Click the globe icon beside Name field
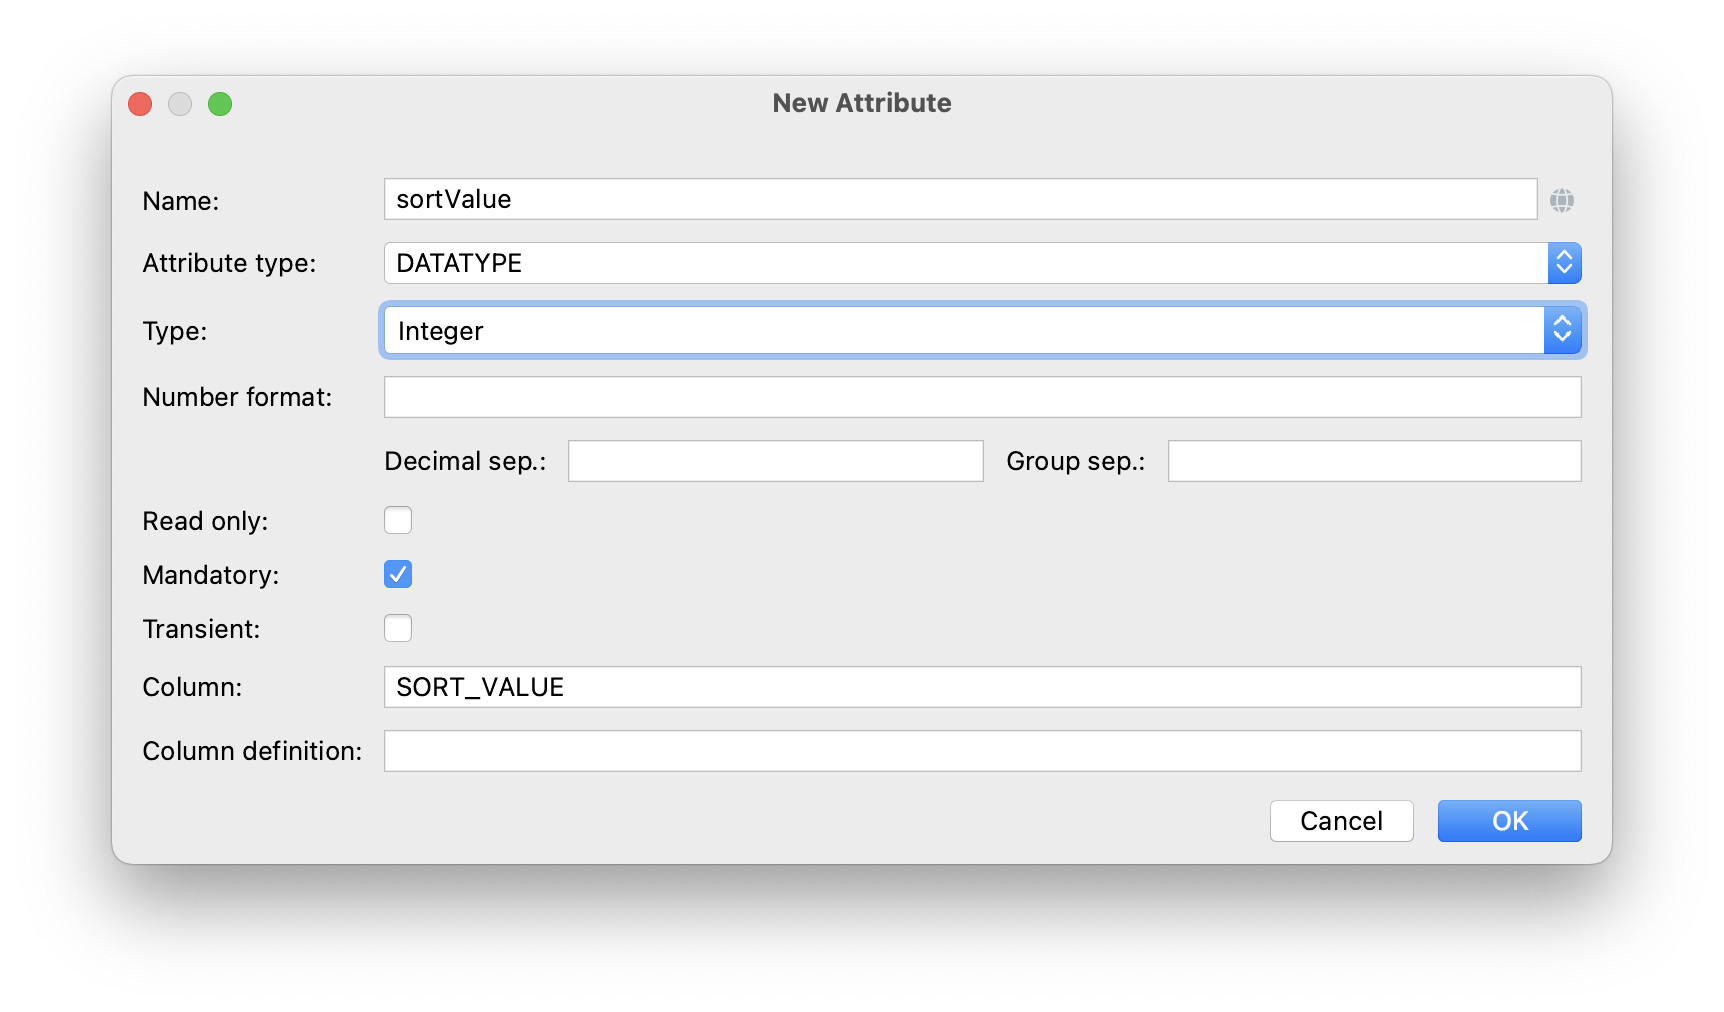The width and height of the screenshot is (1724, 1012). tap(1561, 200)
